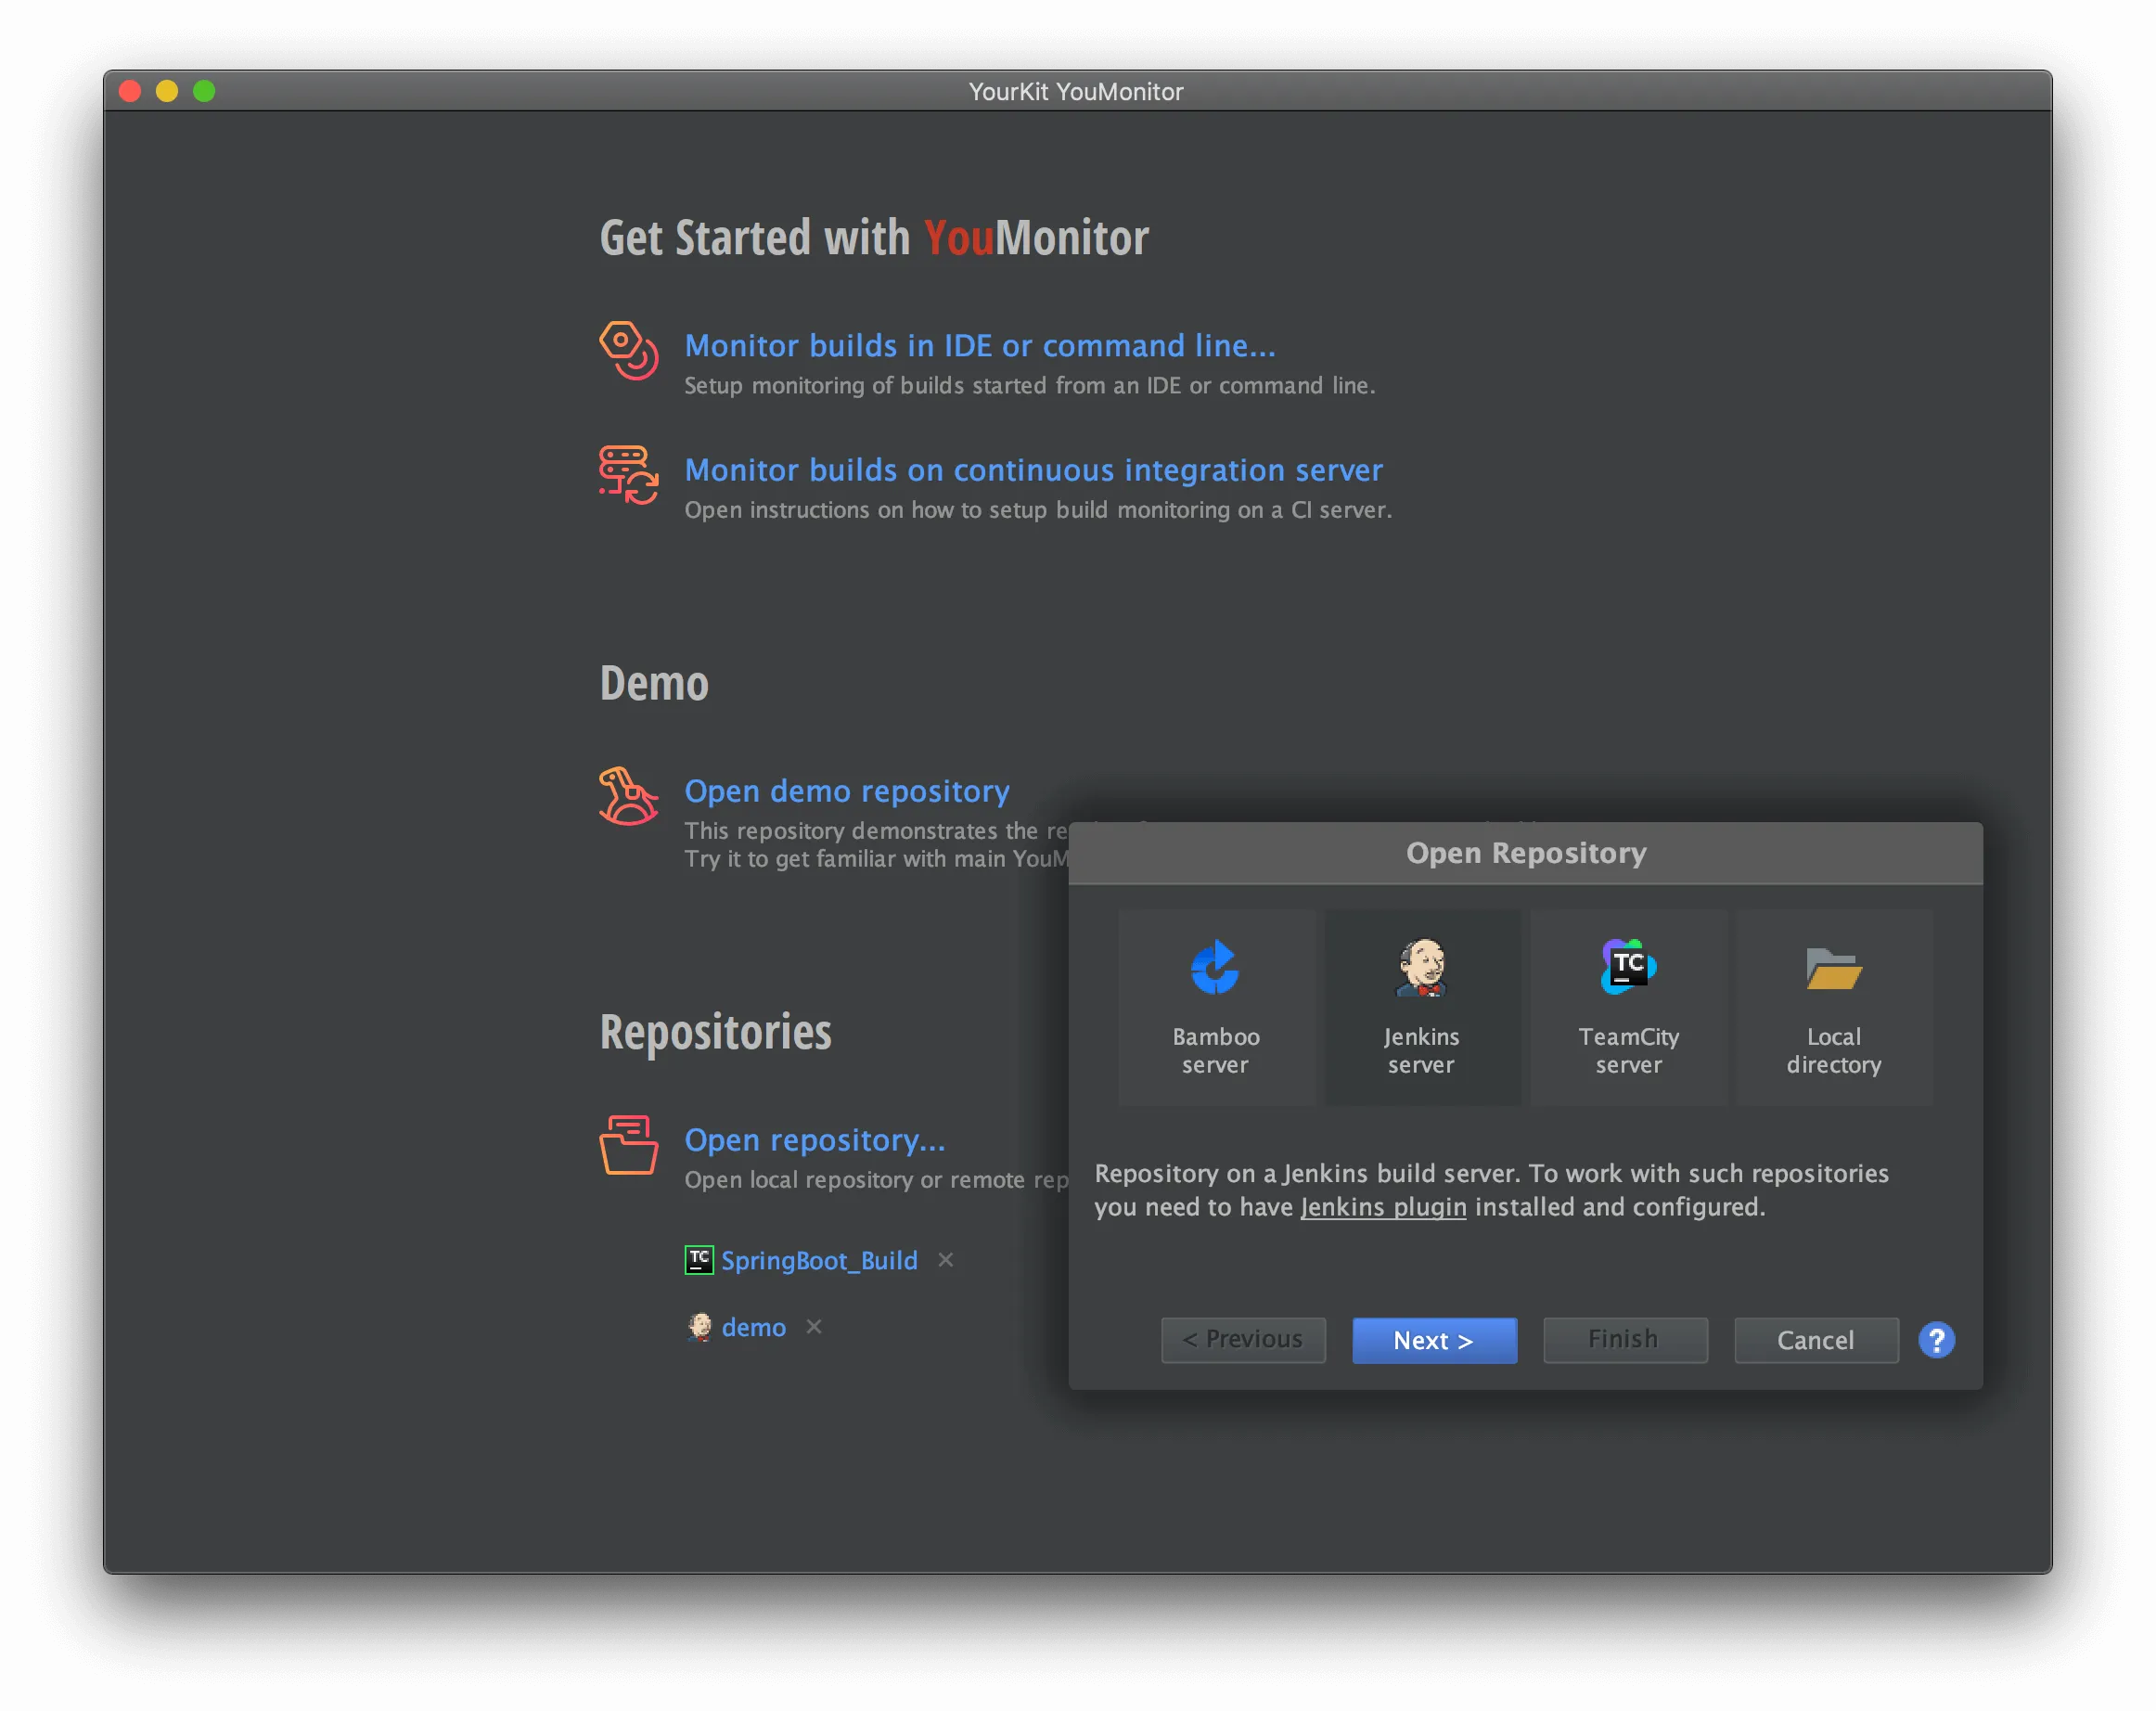The image size is (2156, 1711).
Task: Open the demo repository in the list
Action: click(753, 1327)
